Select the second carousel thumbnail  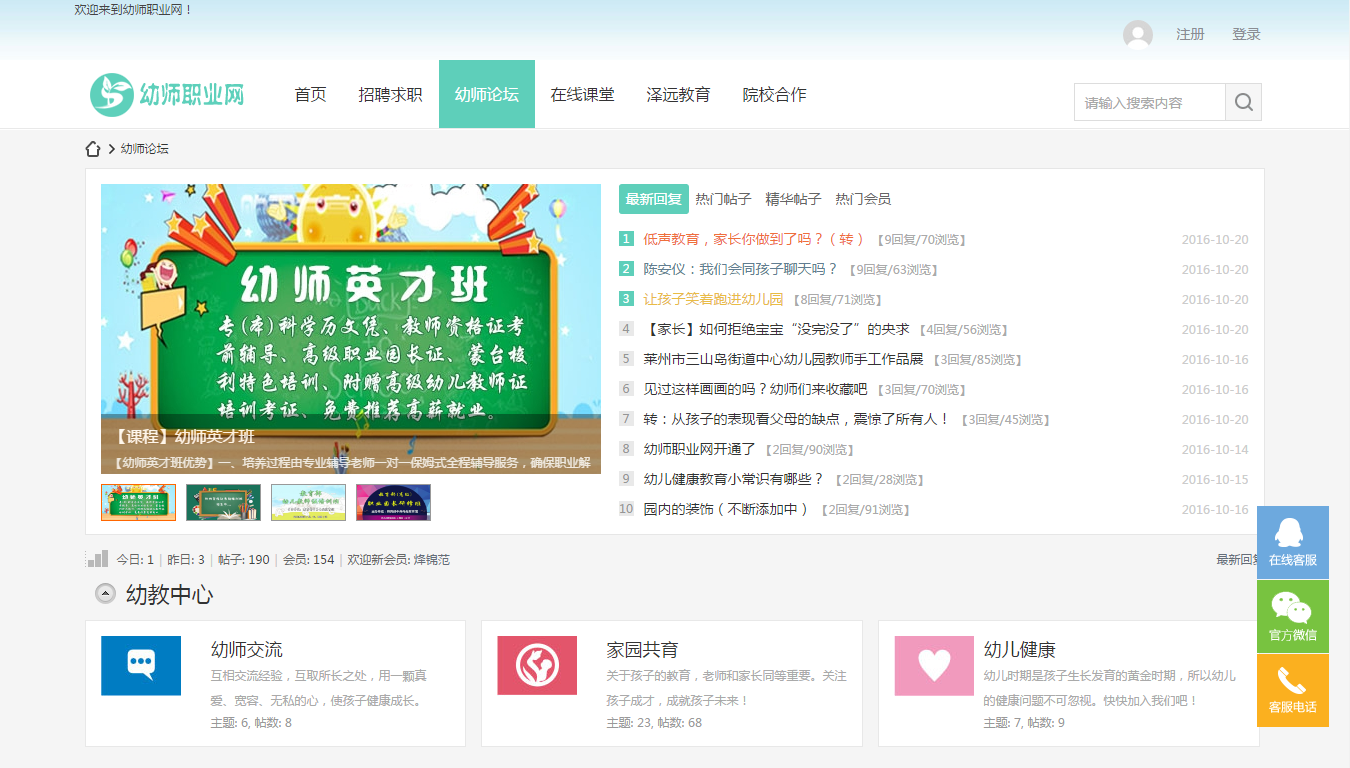pos(223,502)
